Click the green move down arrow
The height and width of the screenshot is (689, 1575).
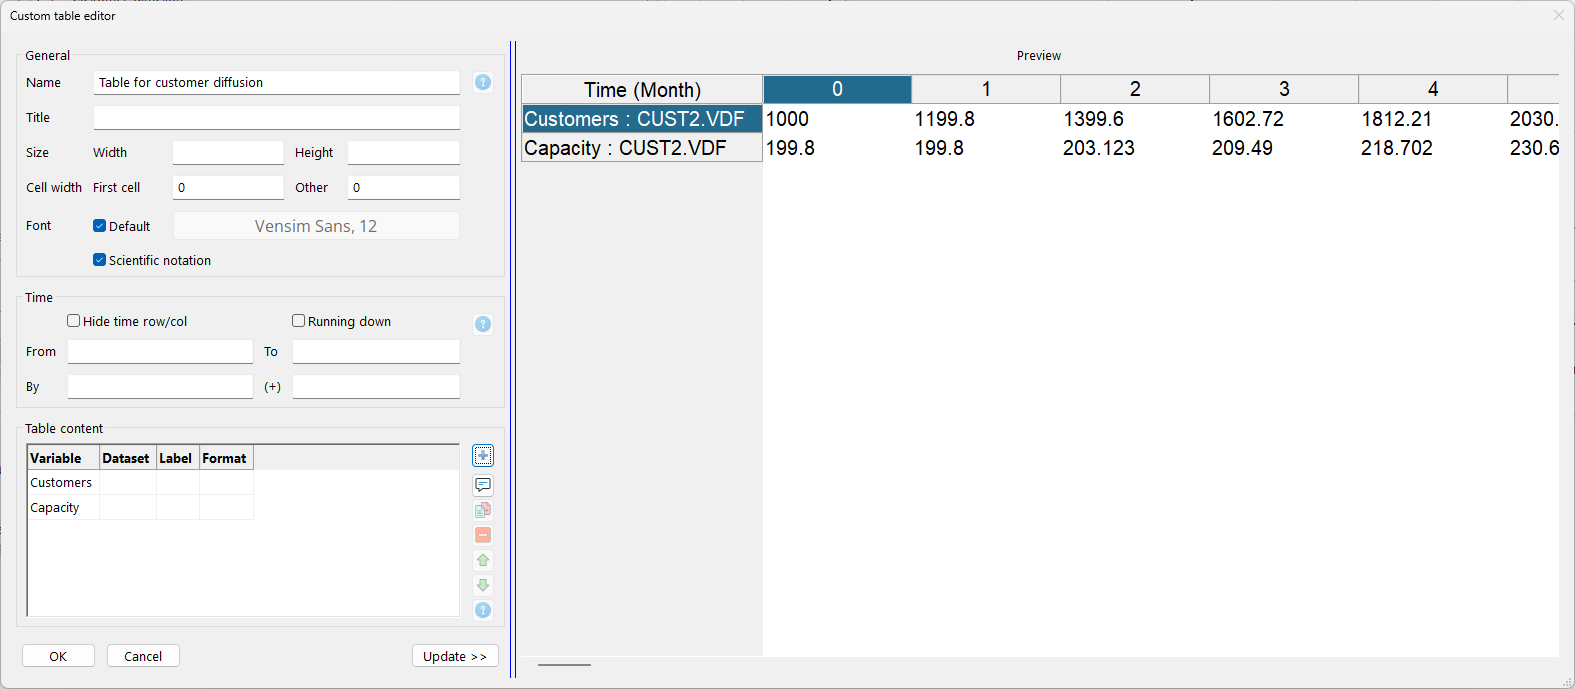(x=483, y=585)
